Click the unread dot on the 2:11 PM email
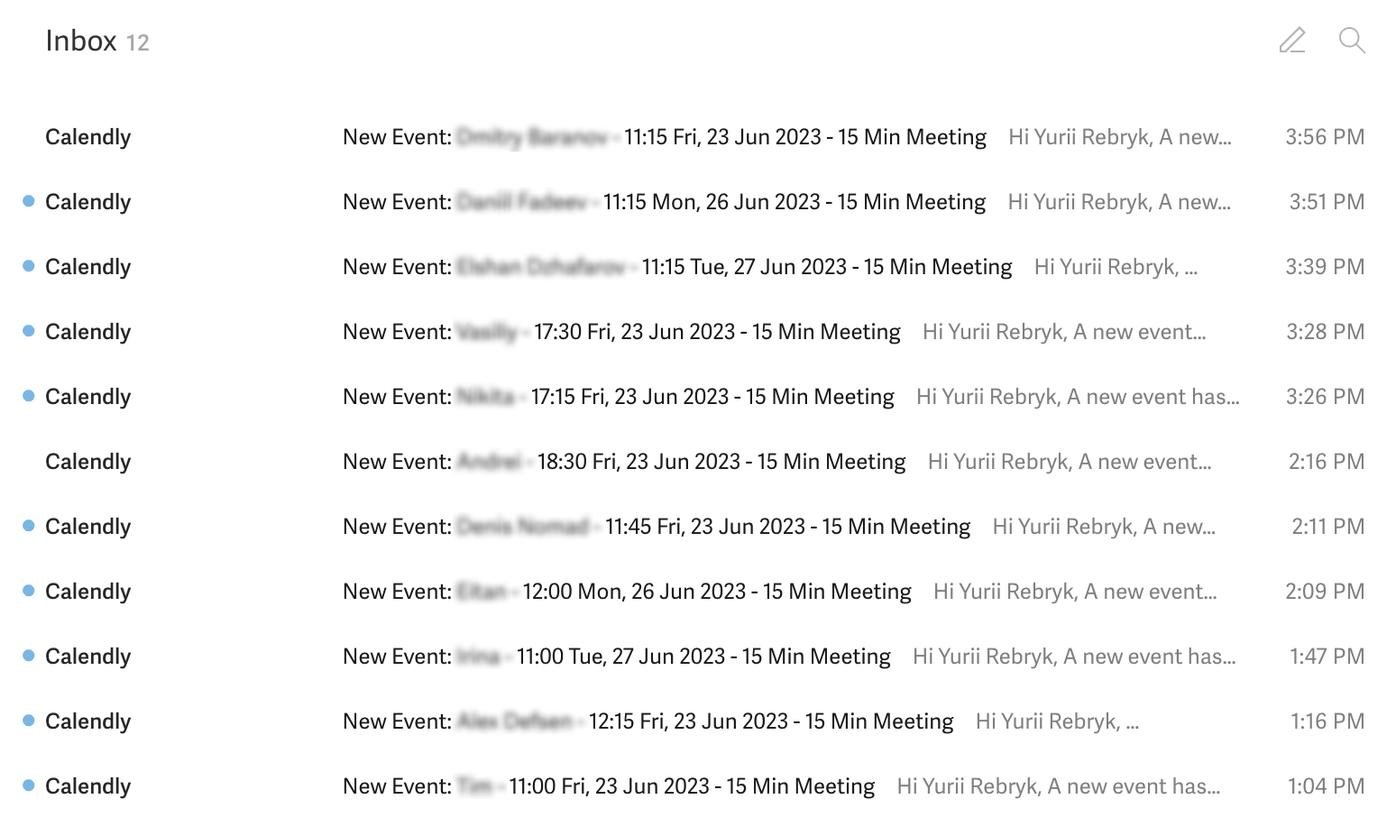 tap(29, 526)
